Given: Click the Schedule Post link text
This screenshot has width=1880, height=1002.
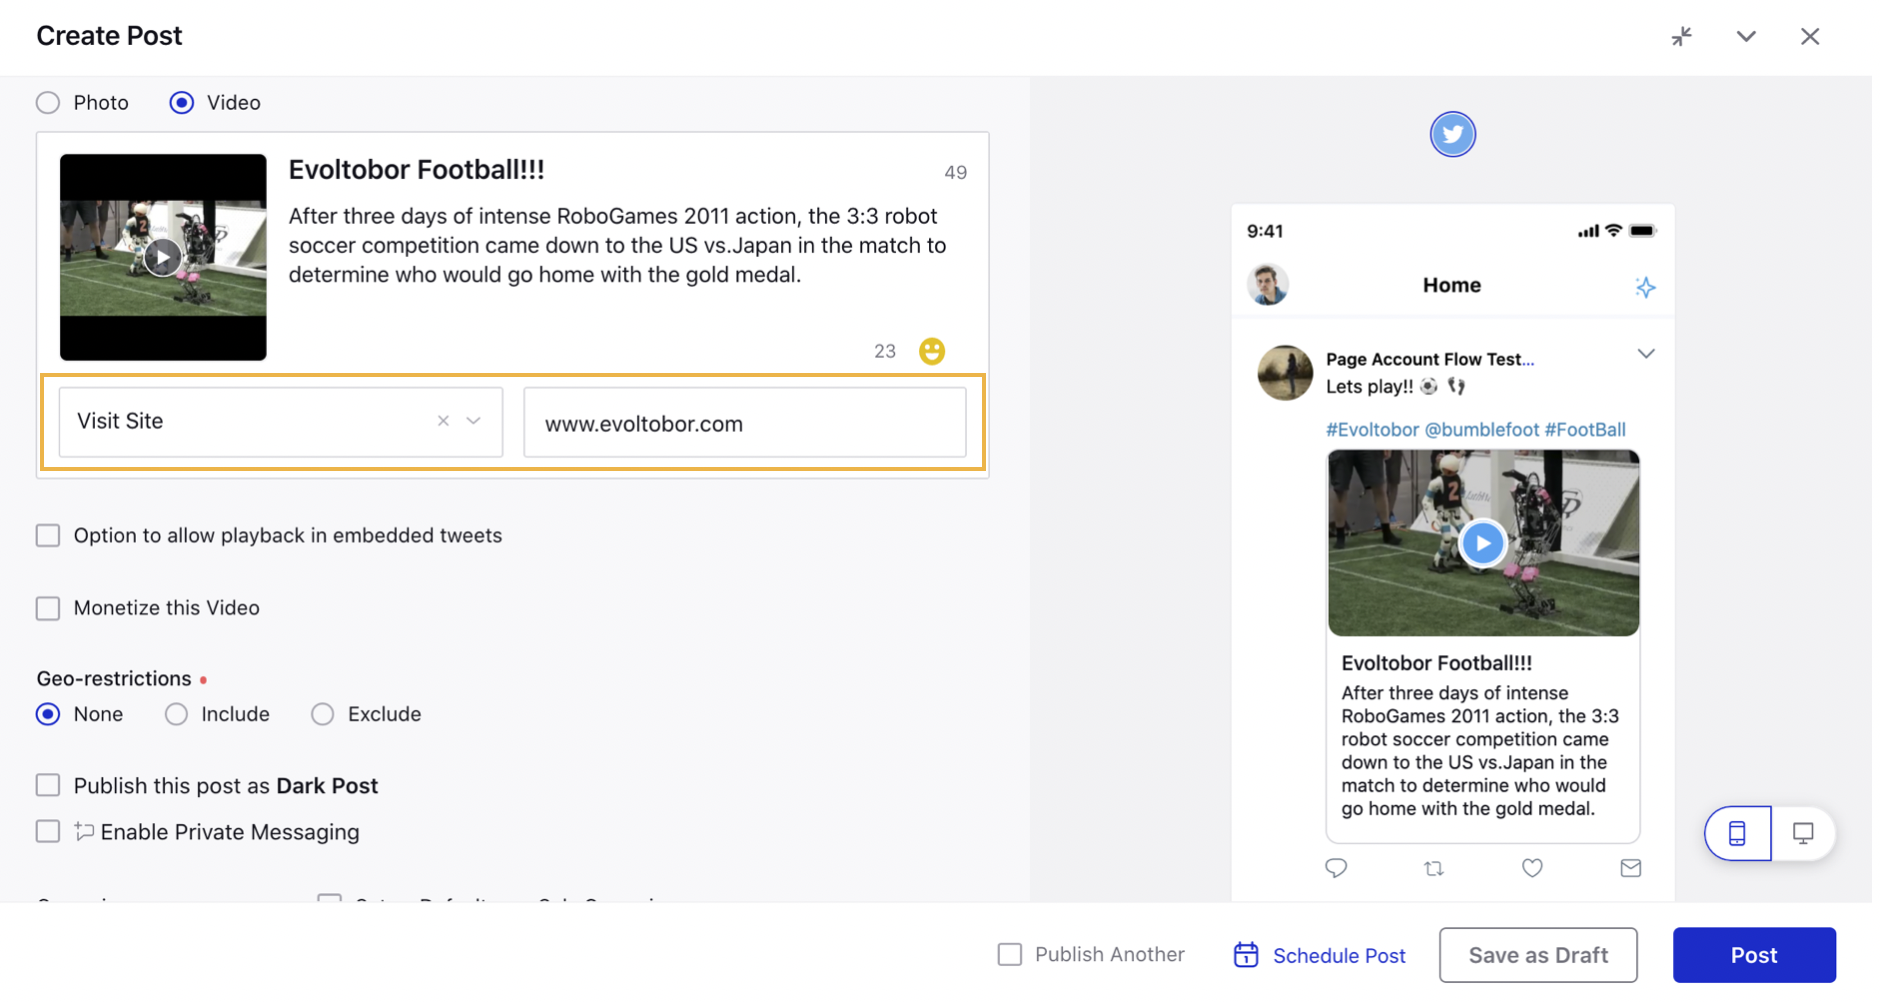Looking at the screenshot, I should click(1339, 955).
